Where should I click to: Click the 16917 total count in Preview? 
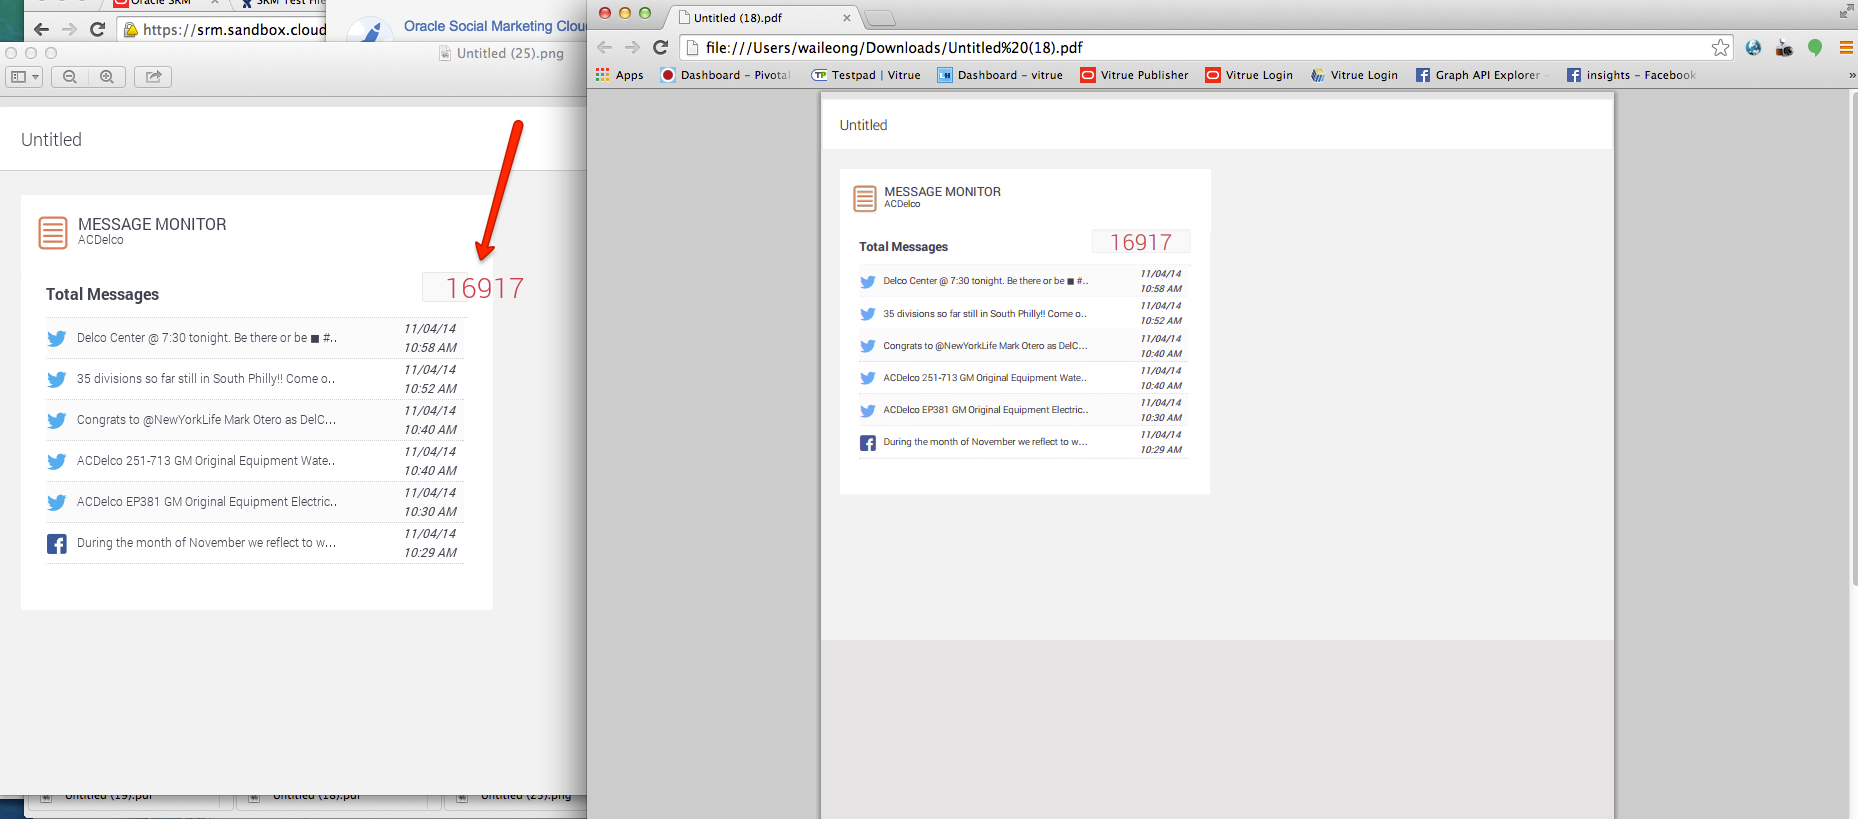(x=485, y=288)
